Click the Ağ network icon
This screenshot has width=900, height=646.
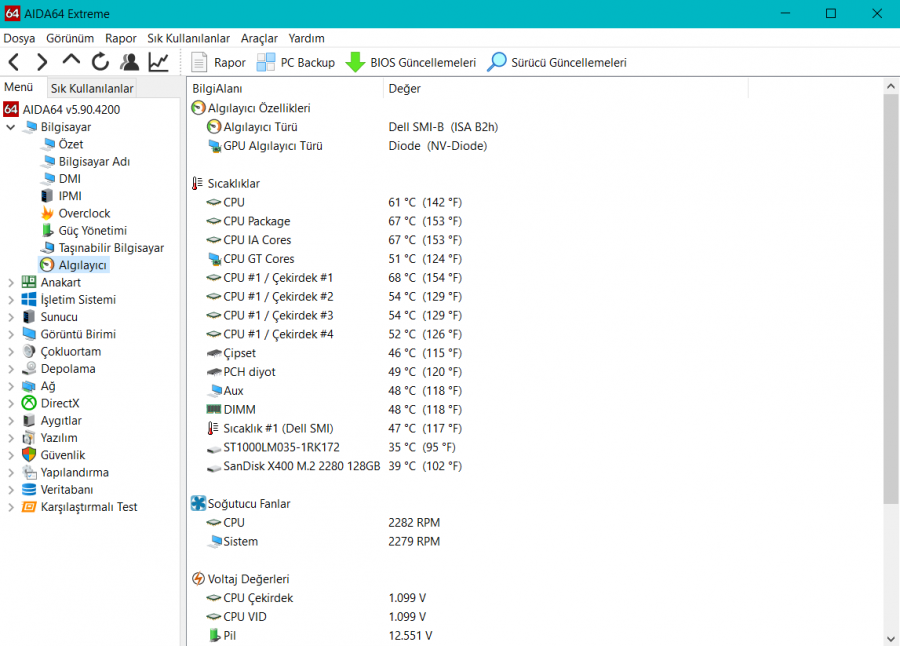pyautogui.click(x=29, y=386)
